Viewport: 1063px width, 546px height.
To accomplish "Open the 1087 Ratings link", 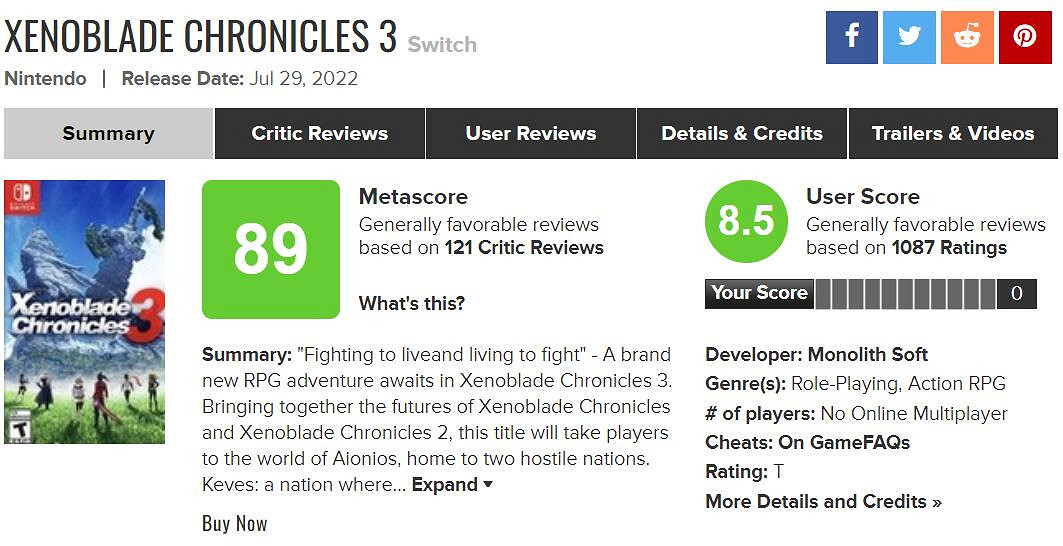I will 949,248.
